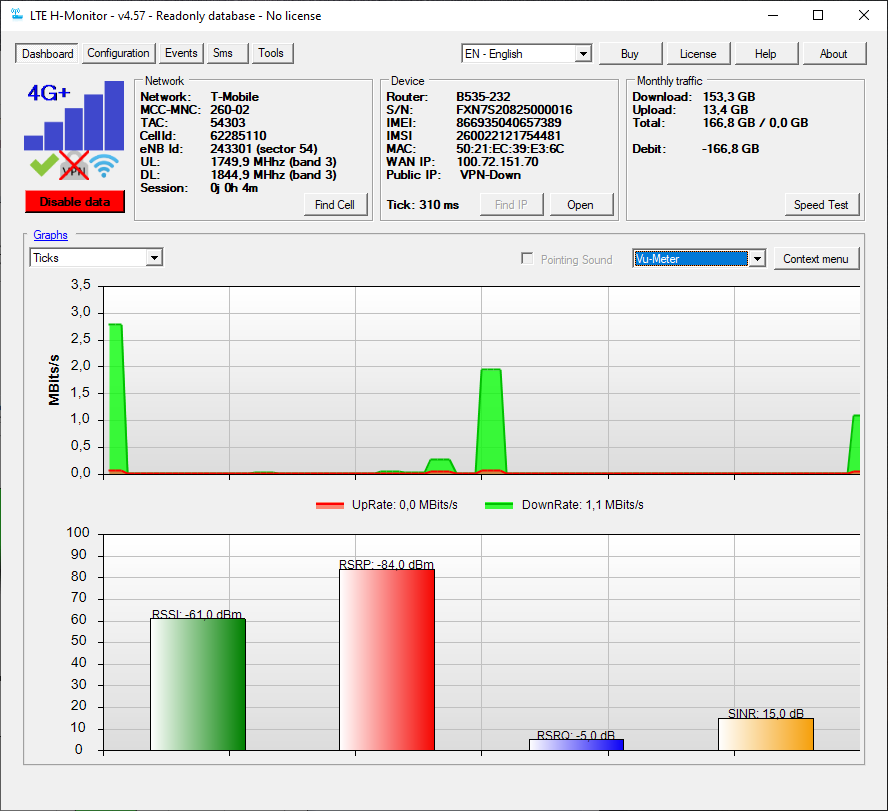
Task: Start the Speed Test button
Action: coord(821,205)
